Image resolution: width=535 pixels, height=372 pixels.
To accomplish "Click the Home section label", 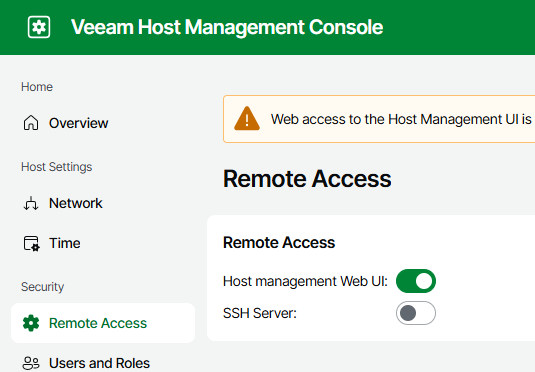I will [x=37, y=87].
